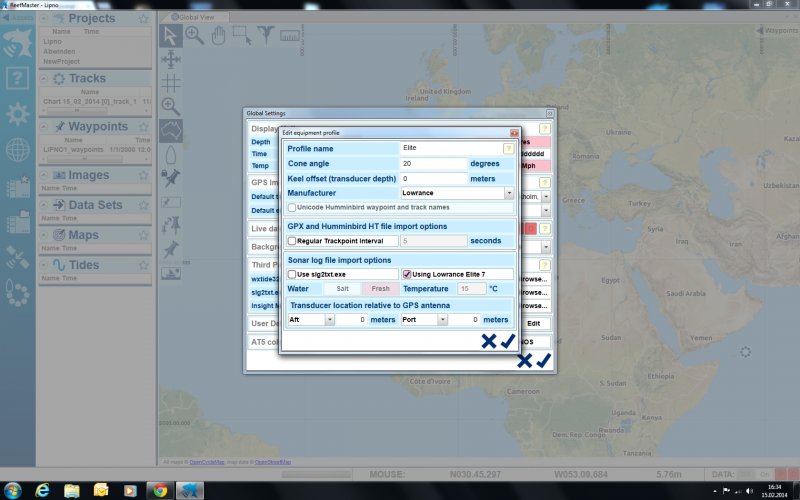Click the help icon beside Profile name
The height and width of the screenshot is (500, 800).
click(x=508, y=149)
